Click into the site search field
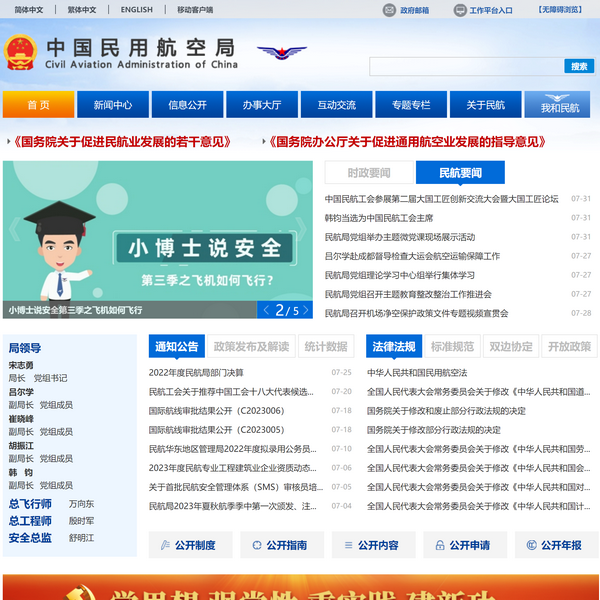The height and width of the screenshot is (600, 600). pos(465,66)
